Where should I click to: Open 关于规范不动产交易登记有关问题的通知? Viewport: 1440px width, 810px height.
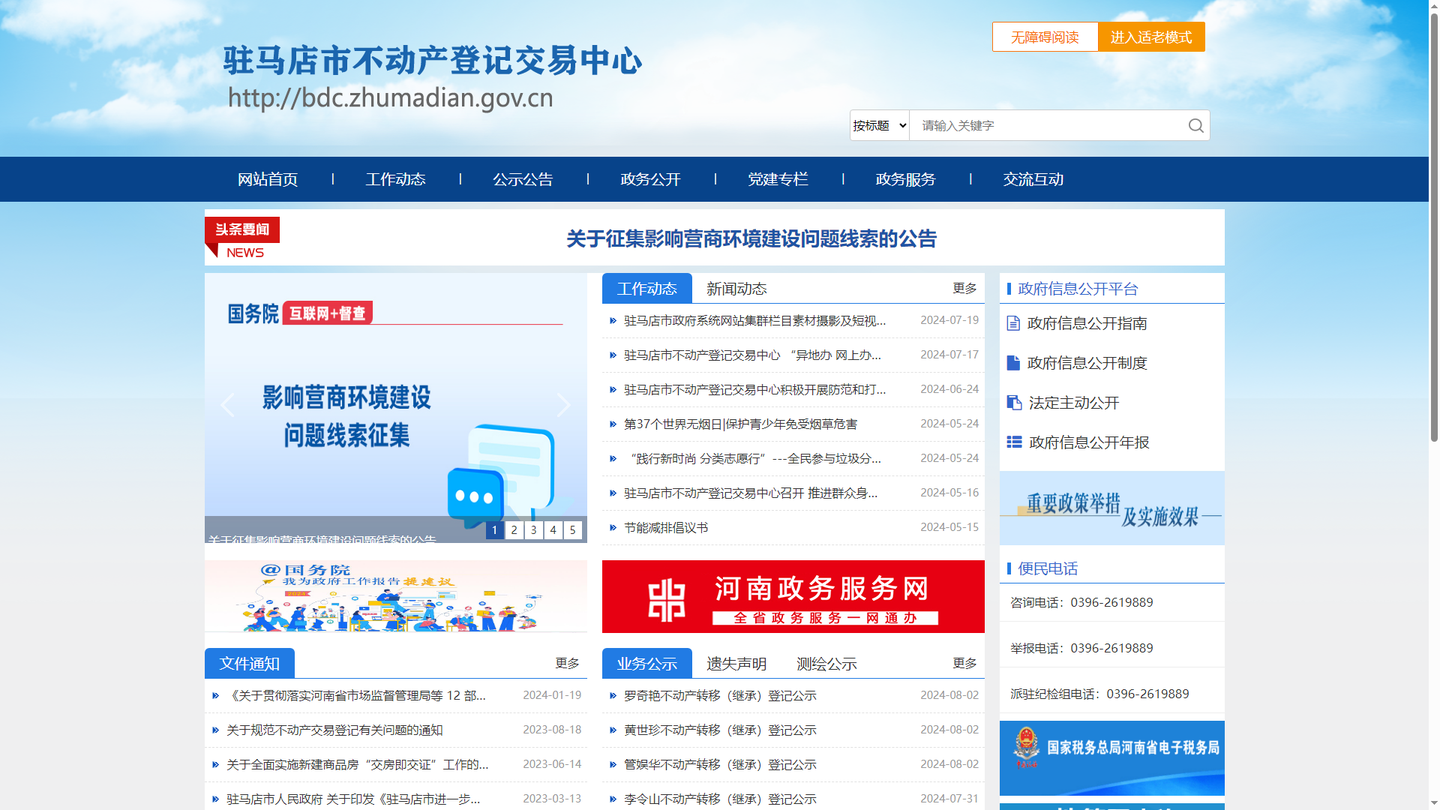point(334,730)
